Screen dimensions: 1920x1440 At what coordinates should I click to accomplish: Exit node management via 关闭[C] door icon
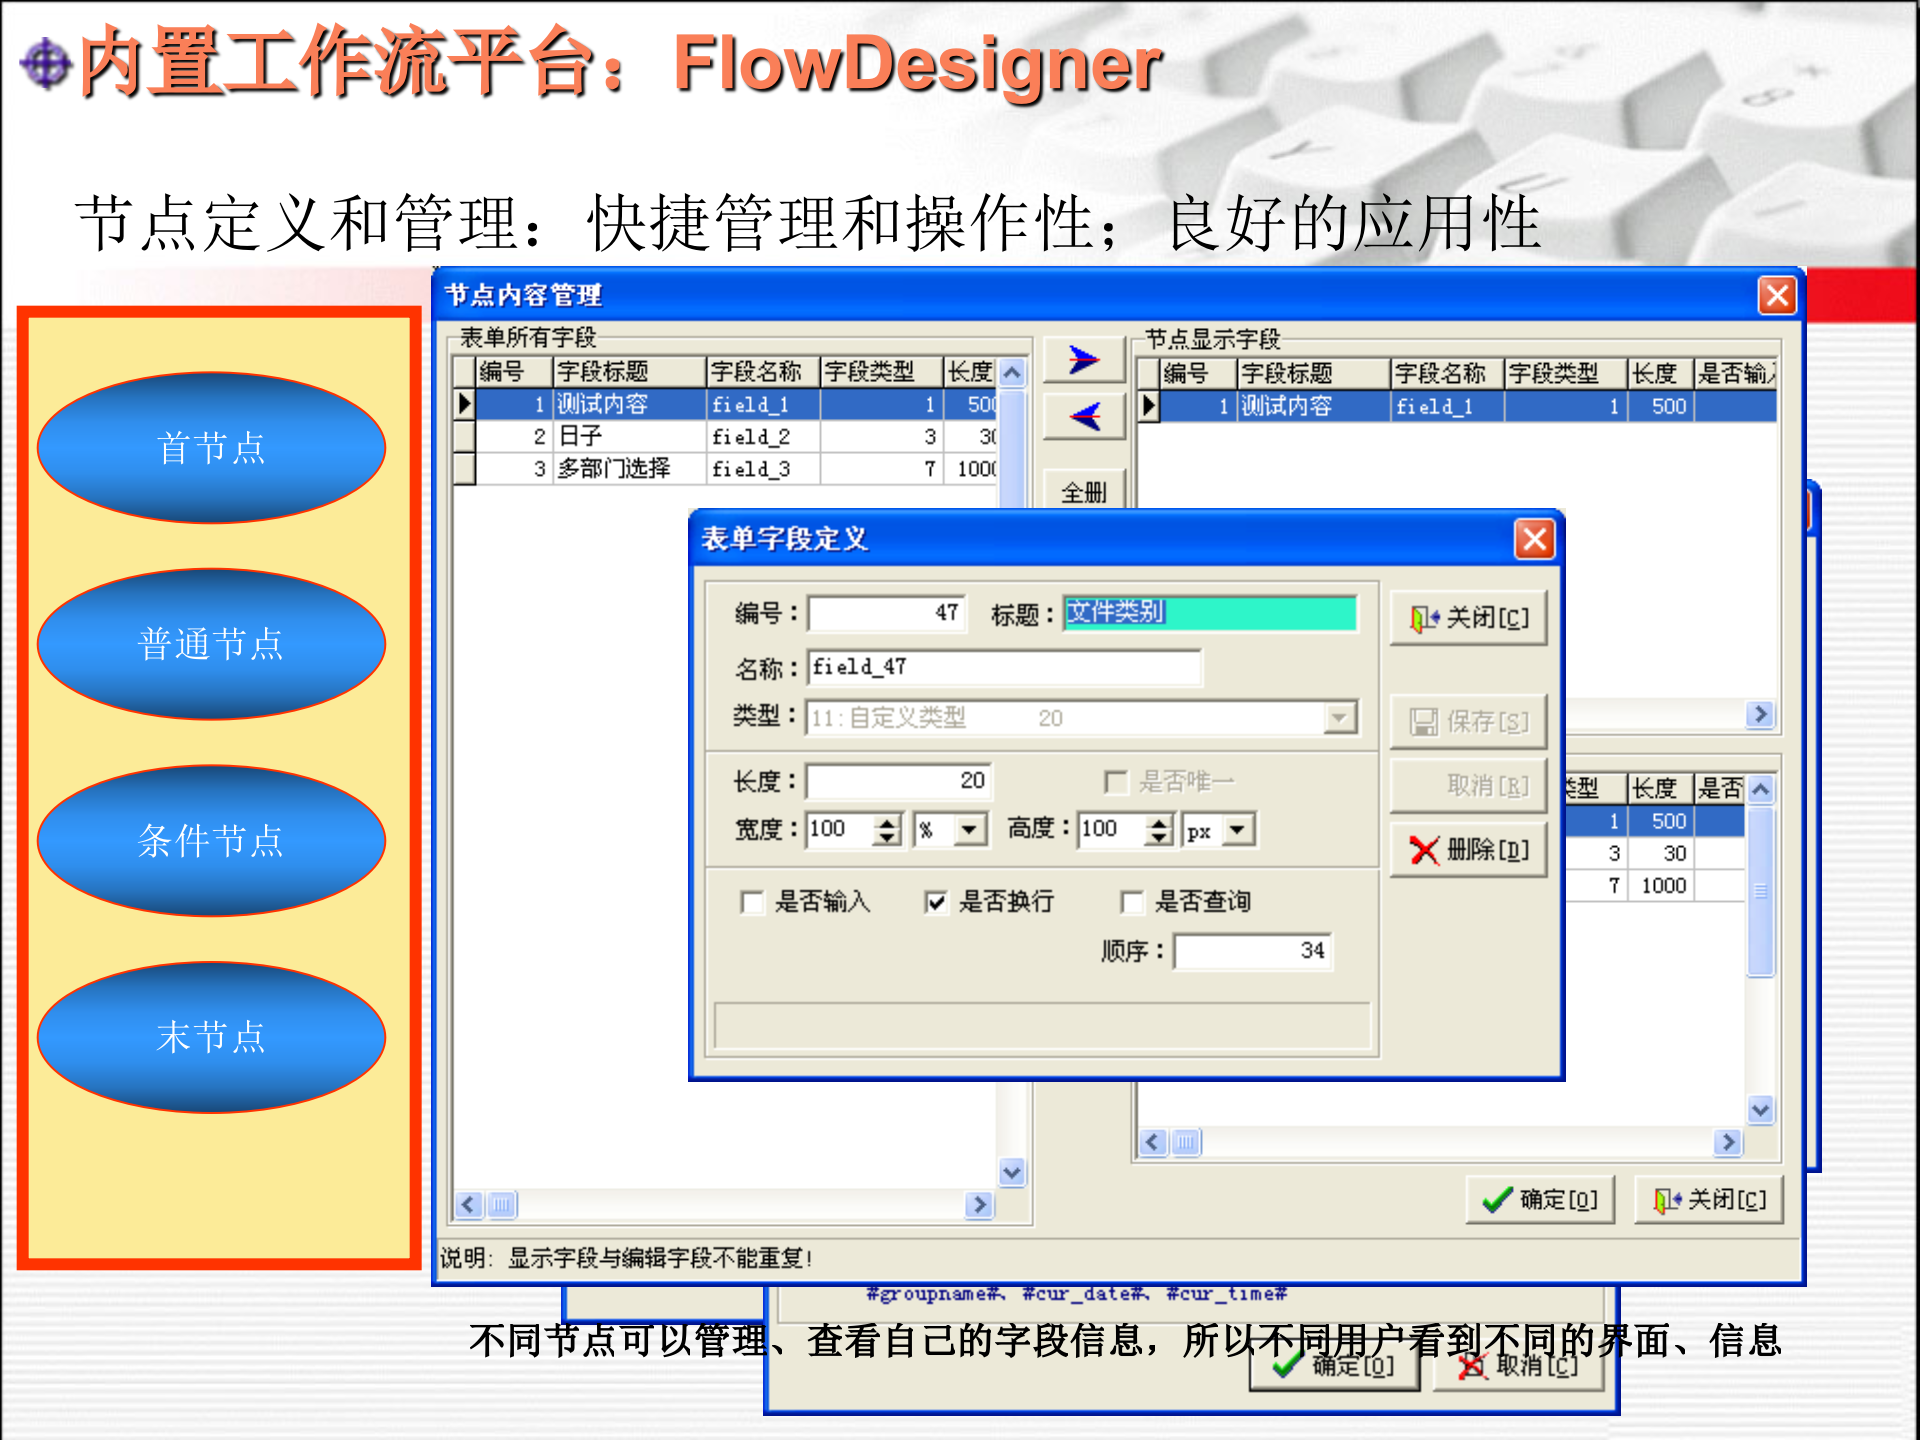point(1710,1199)
